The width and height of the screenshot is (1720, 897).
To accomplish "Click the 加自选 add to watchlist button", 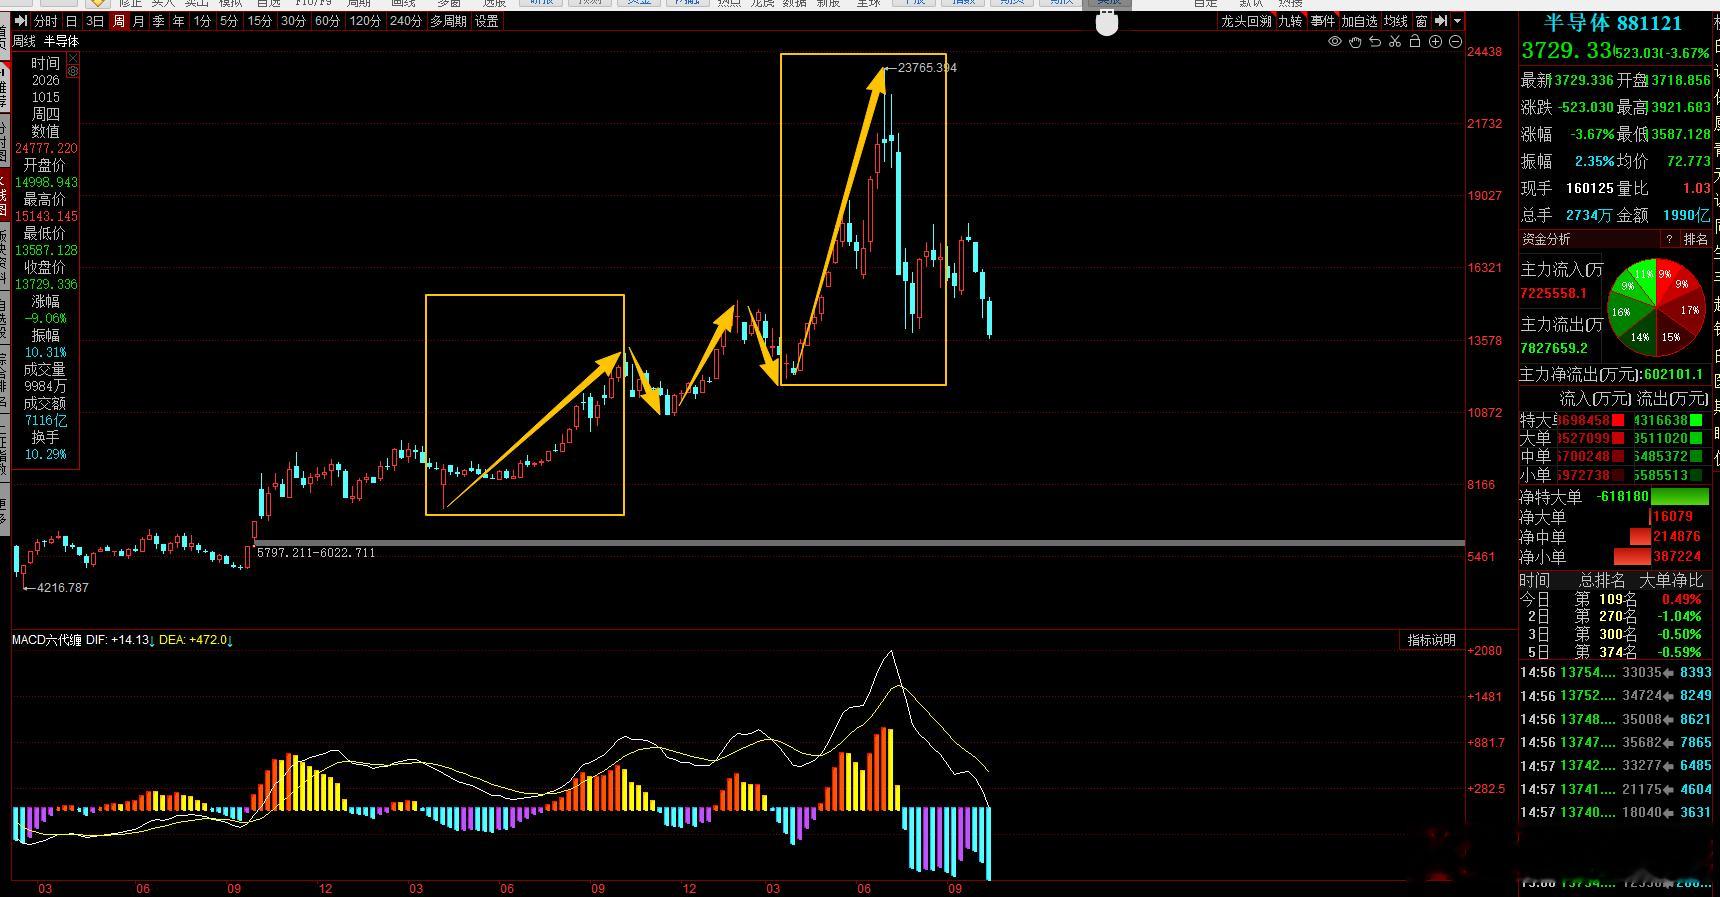I will click(x=1359, y=21).
